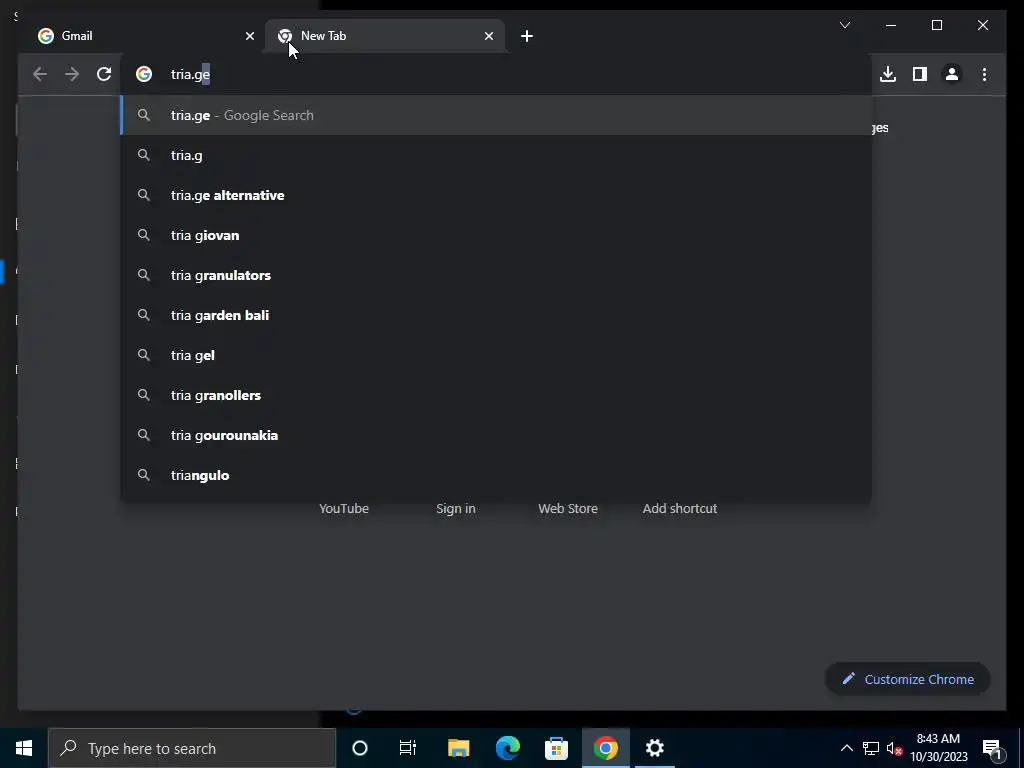The image size is (1024, 768).
Task: Open the Chrome profile avatar menu
Action: (952, 74)
